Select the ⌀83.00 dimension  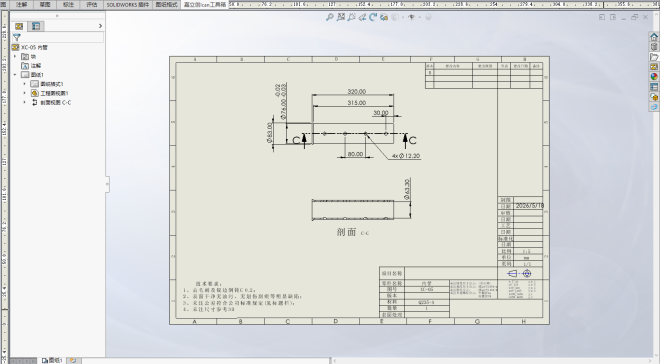coord(269,133)
